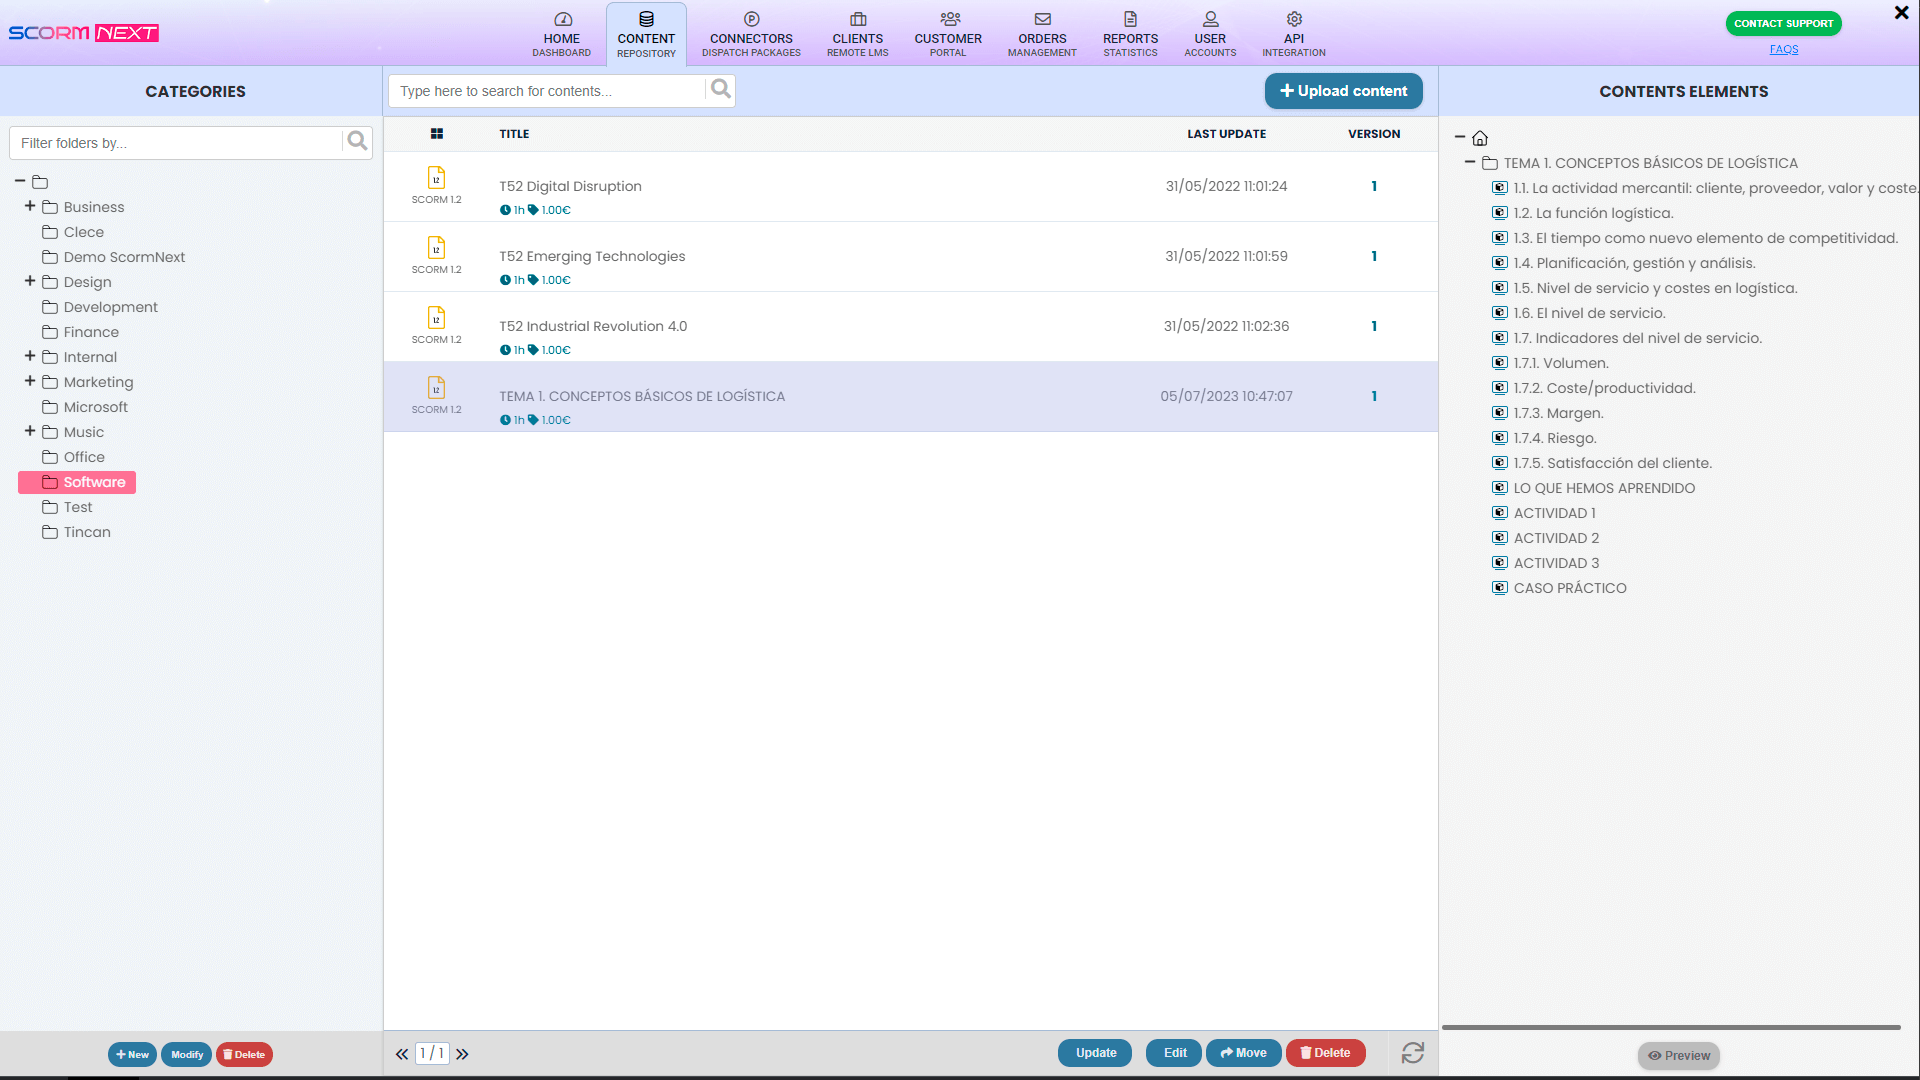The height and width of the screenshot is (1080, 1920).
Task: Click the refresh icon near the pagination controls
Action: coord(1413,1053)
